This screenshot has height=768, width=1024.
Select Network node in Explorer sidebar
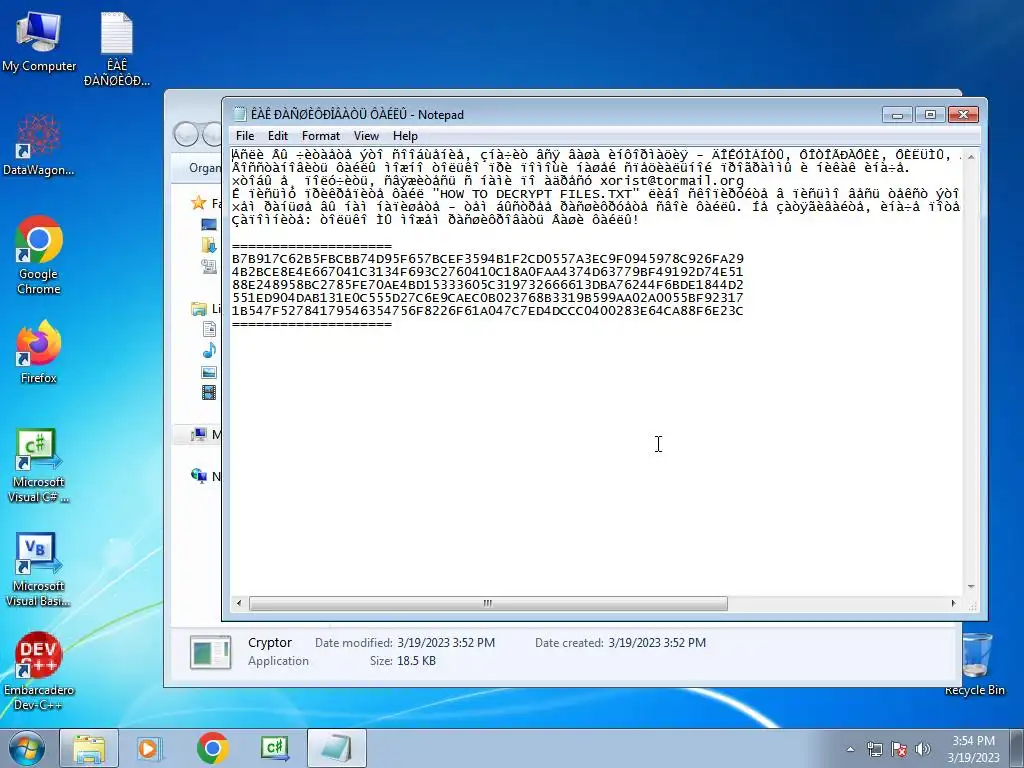click(x=199, y=476)
